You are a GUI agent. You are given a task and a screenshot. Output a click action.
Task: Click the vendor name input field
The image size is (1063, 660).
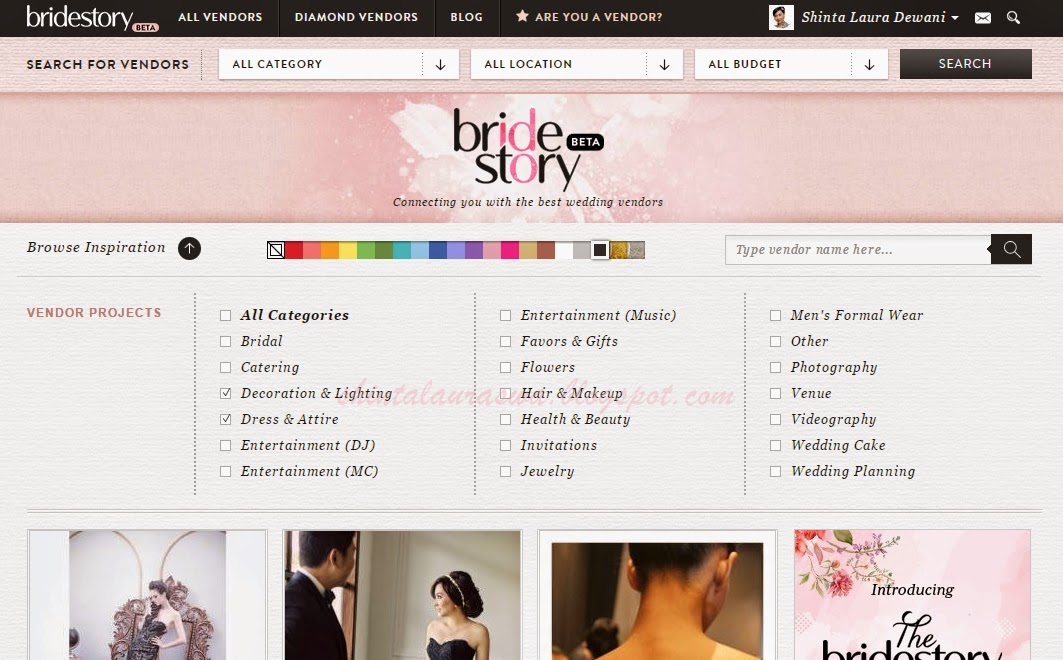(858, 249)
